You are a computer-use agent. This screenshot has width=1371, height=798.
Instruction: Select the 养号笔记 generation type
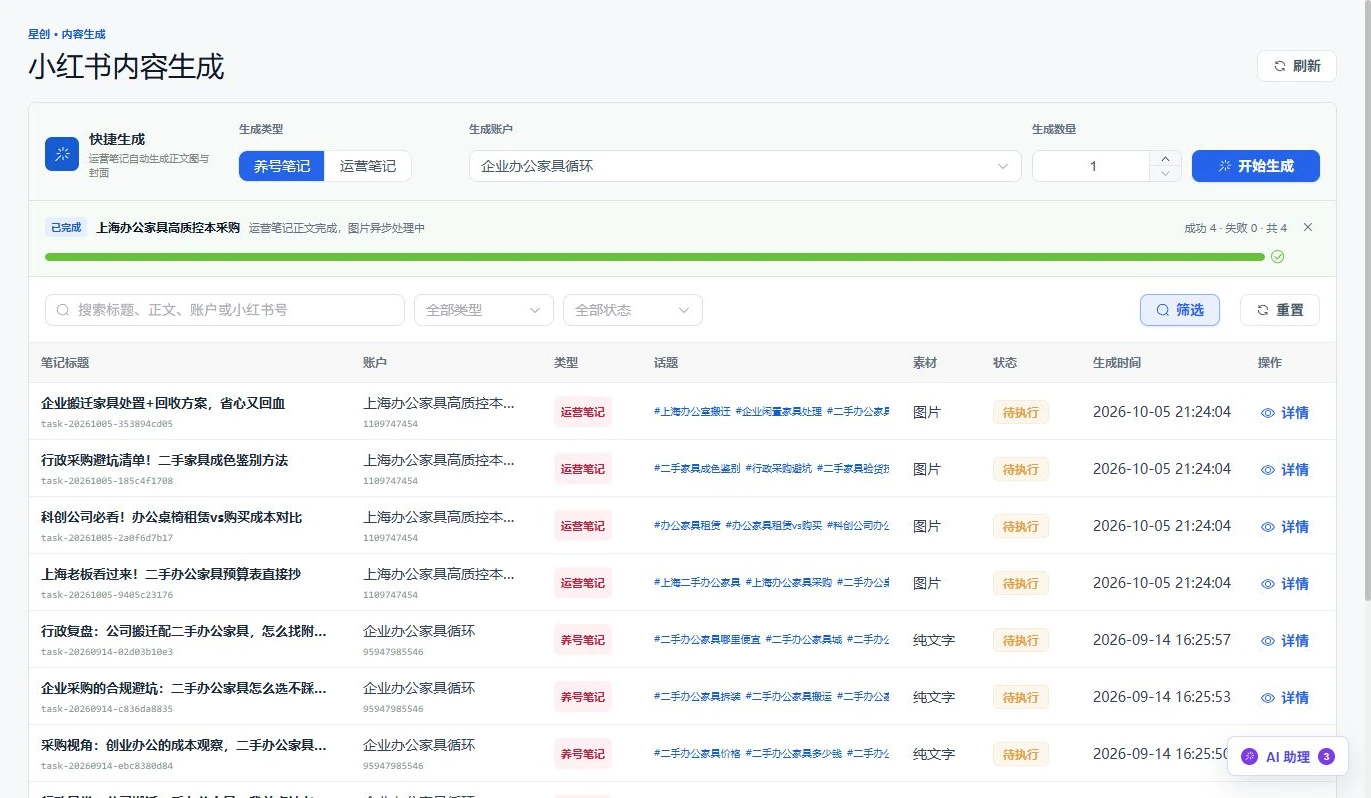coord(282,166)
